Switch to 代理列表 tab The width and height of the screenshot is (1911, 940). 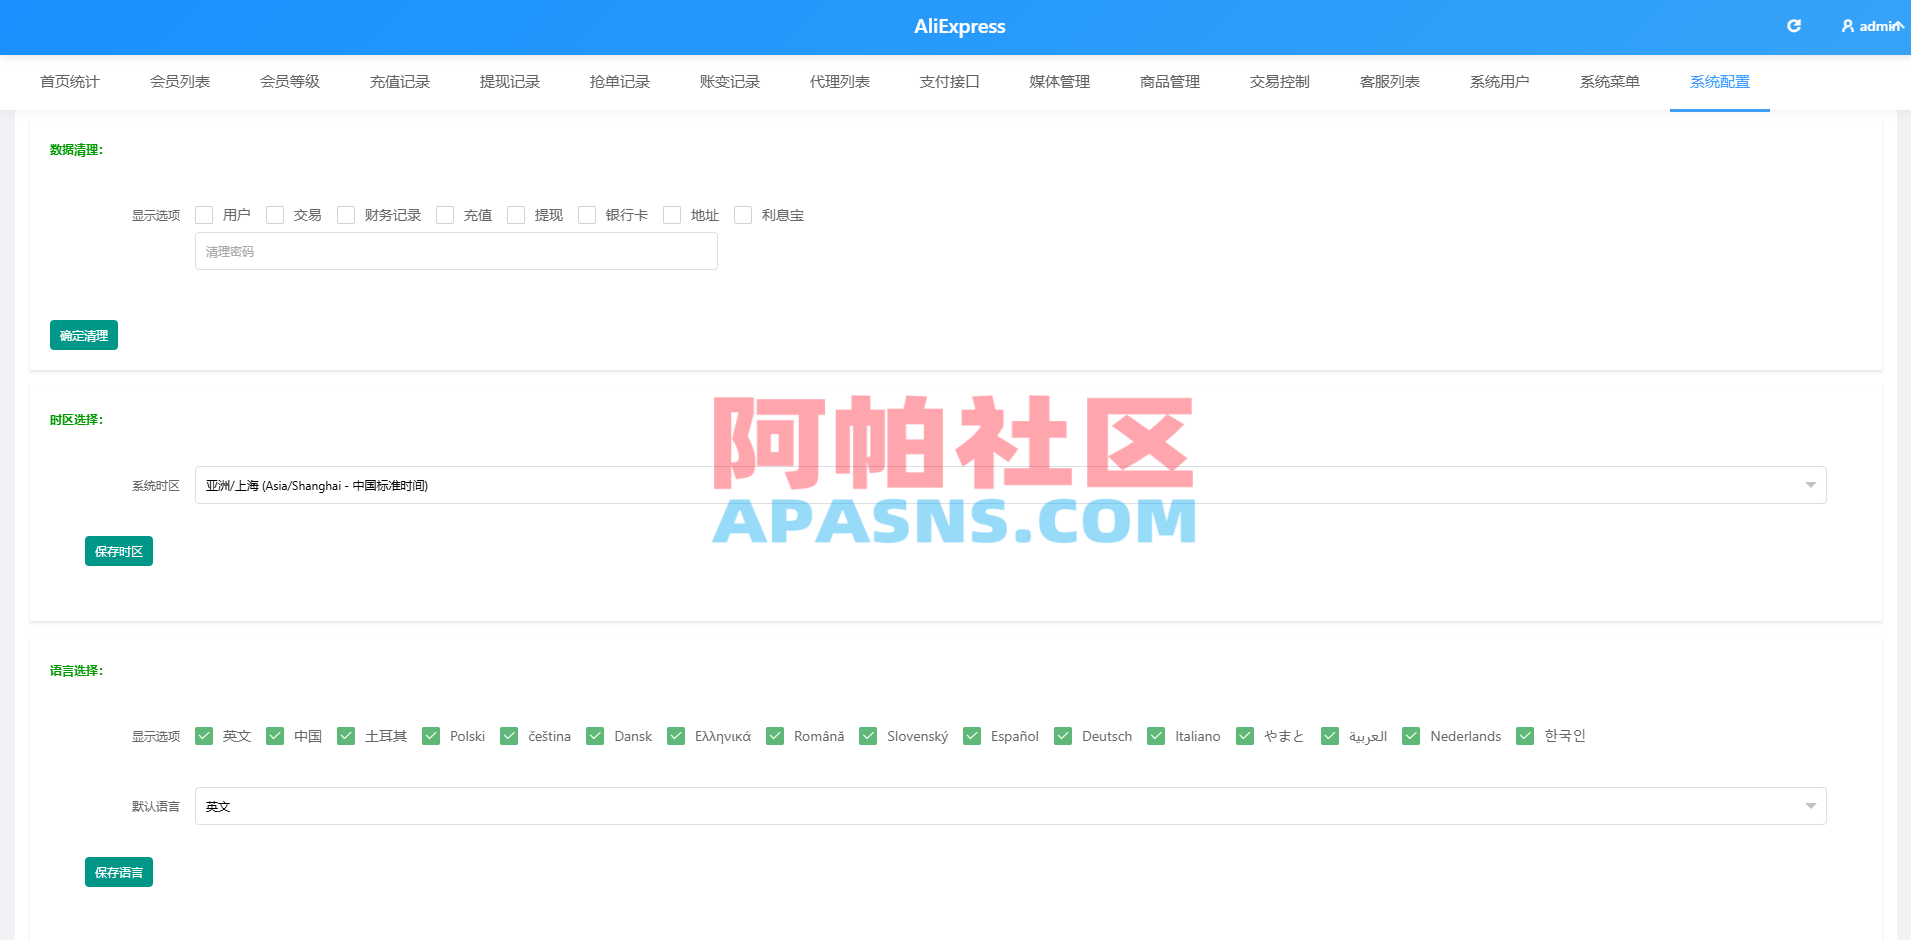840,82
